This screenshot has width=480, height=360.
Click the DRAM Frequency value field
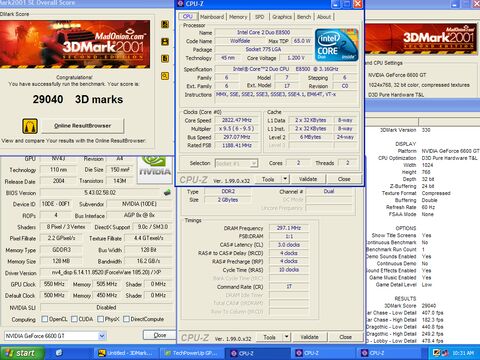[x=289, y=228]
